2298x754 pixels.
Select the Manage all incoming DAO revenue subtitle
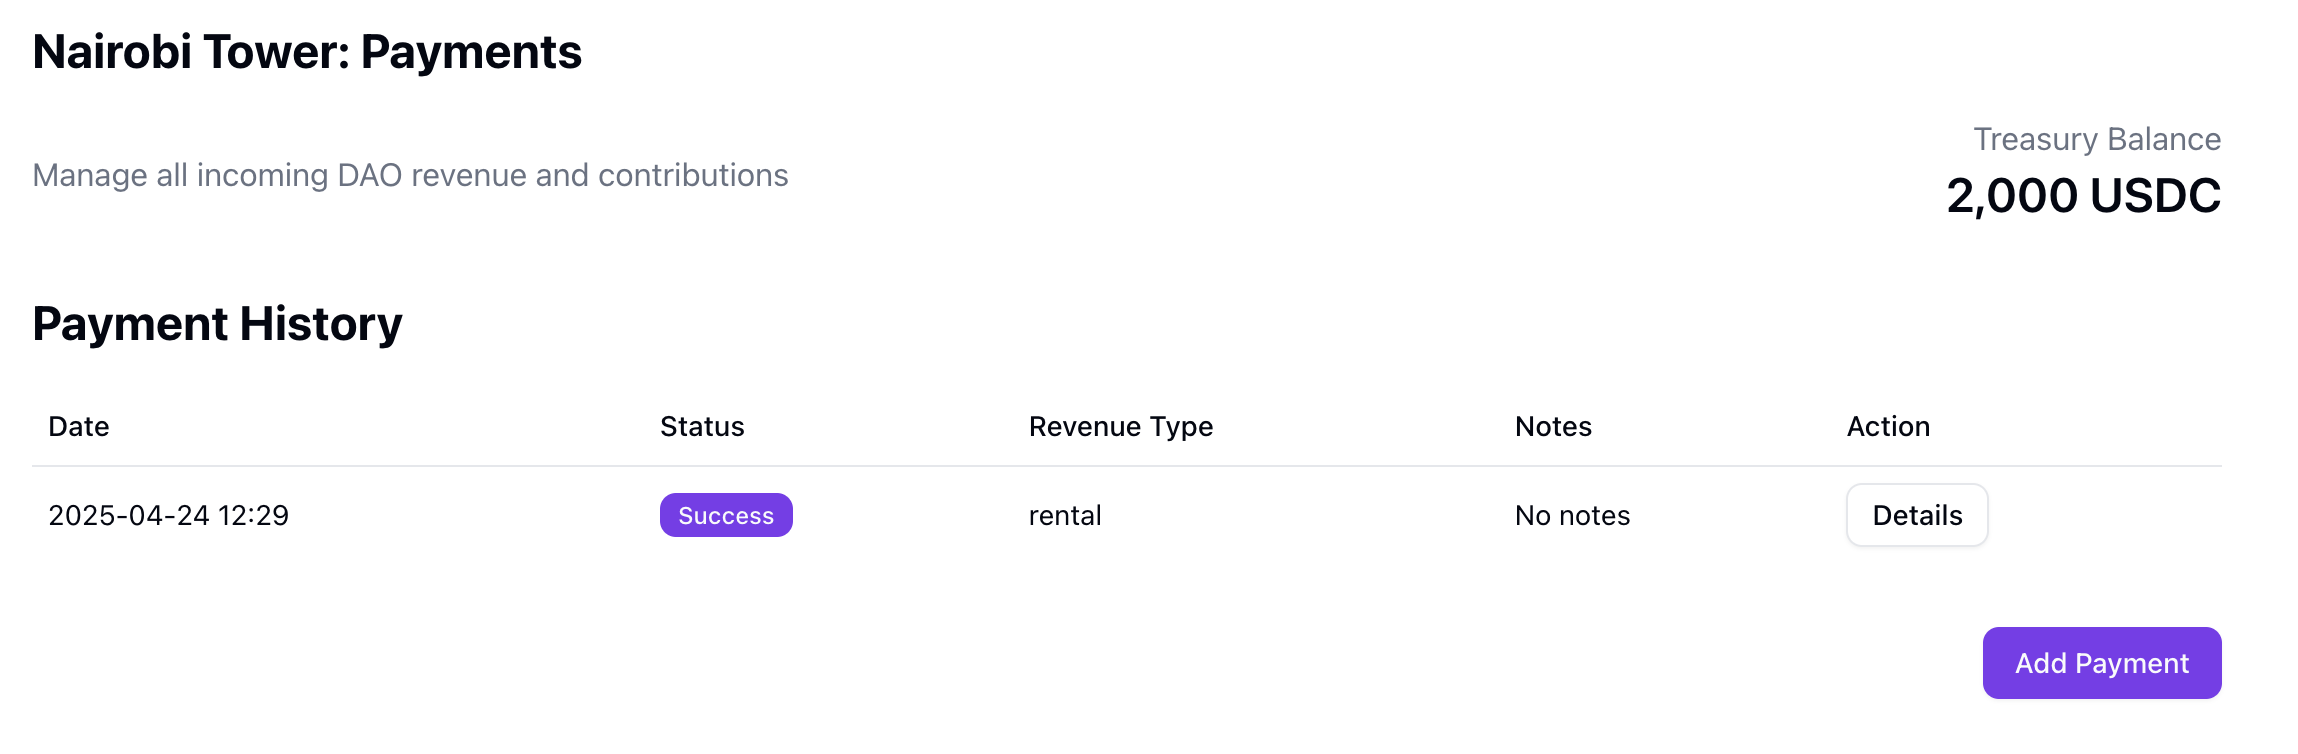click(410, 175)
